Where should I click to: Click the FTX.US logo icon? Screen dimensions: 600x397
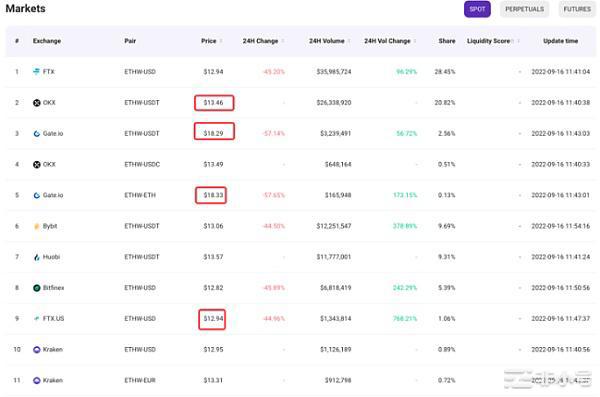[x=37, y=319]
